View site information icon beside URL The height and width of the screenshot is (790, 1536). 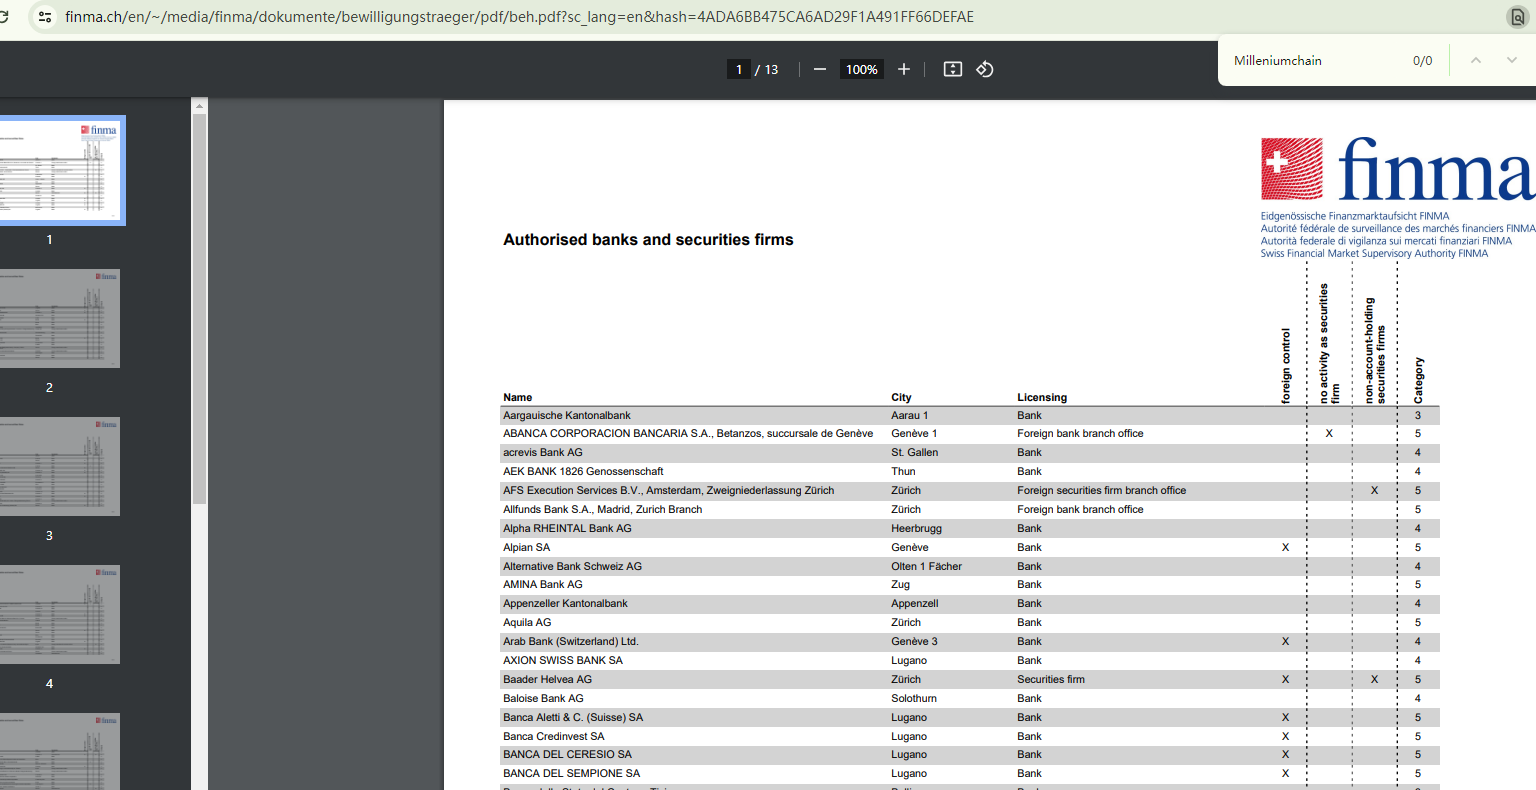[x=45, y=17]
